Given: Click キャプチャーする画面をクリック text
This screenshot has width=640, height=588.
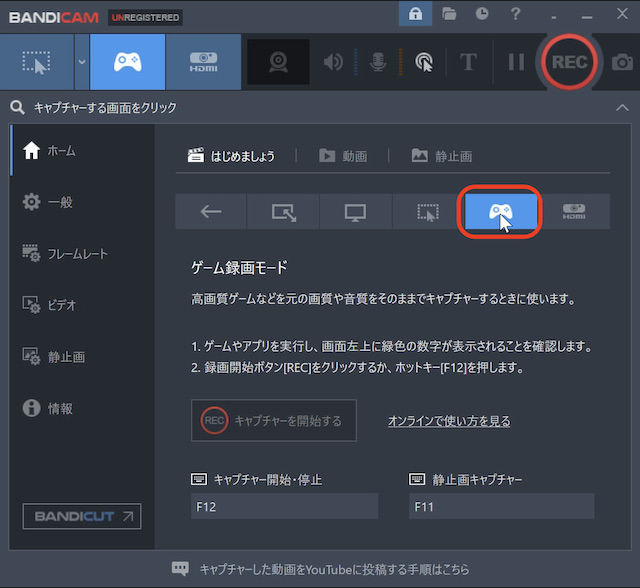Looking at the screenshot, I should [x=105, y=108].
